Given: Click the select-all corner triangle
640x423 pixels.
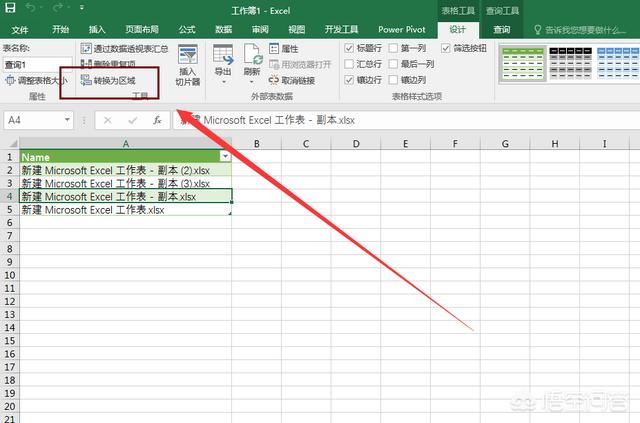Looking at the screenshot, I should pyautogui.click(x=13, y=143).
